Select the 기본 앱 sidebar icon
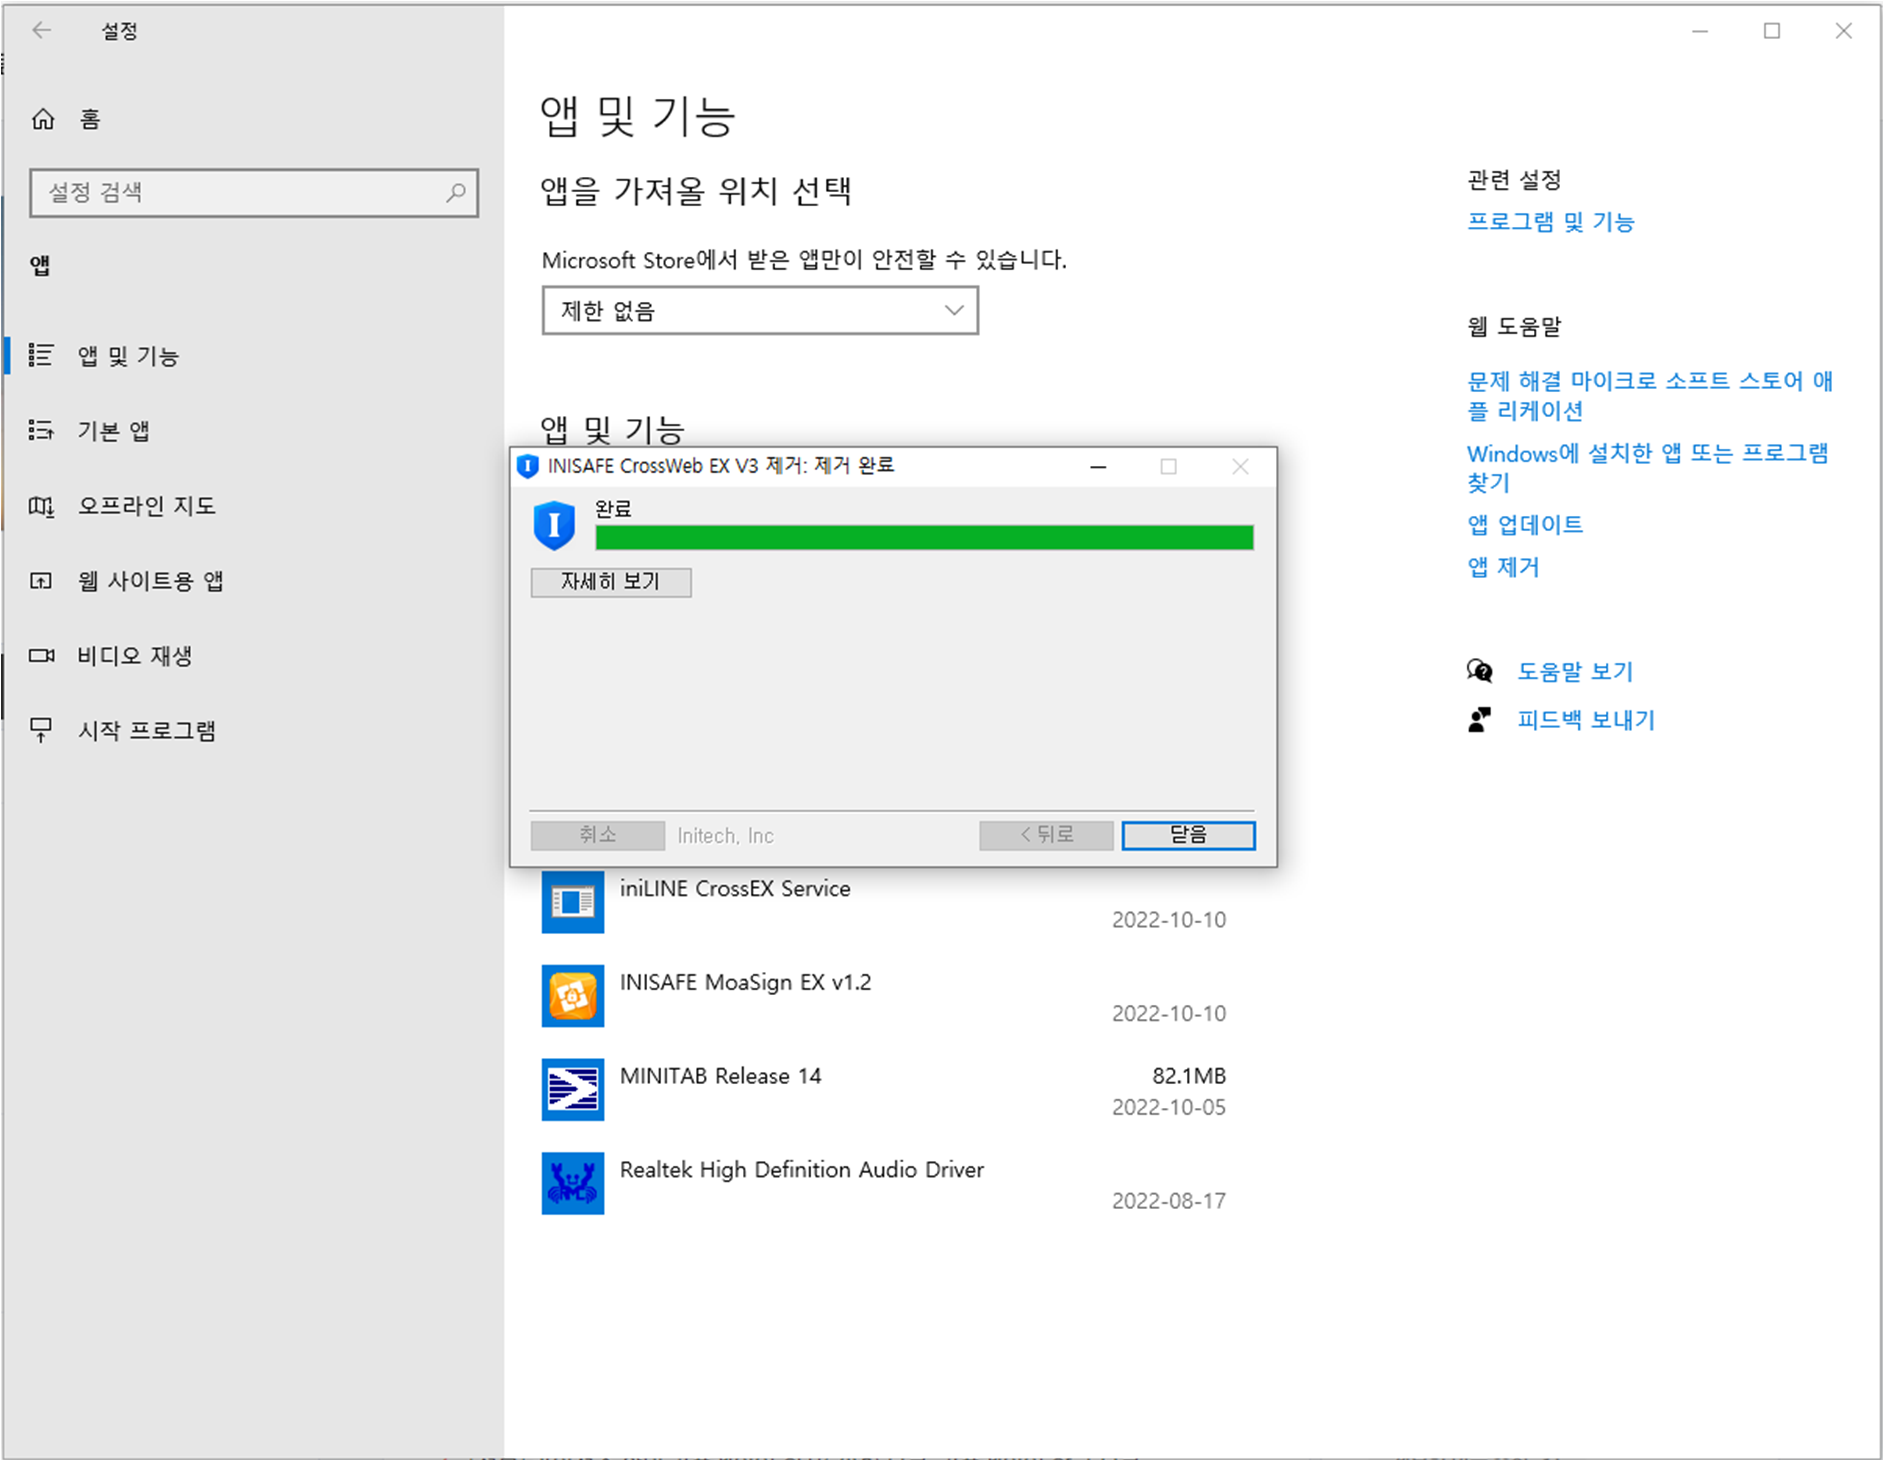The height and width of the screenshot is (1461, 1884). coord(41,430)
